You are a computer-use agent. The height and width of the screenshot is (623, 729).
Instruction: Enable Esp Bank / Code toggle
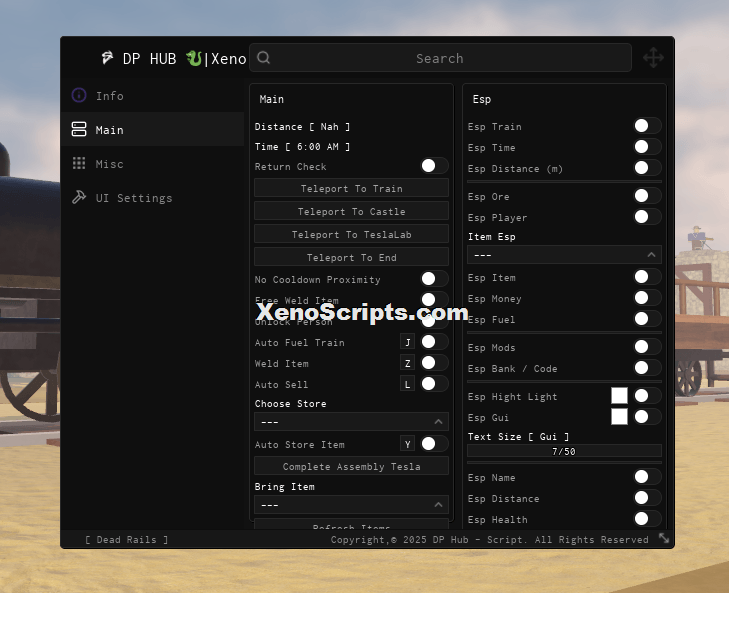click(648, 367)
